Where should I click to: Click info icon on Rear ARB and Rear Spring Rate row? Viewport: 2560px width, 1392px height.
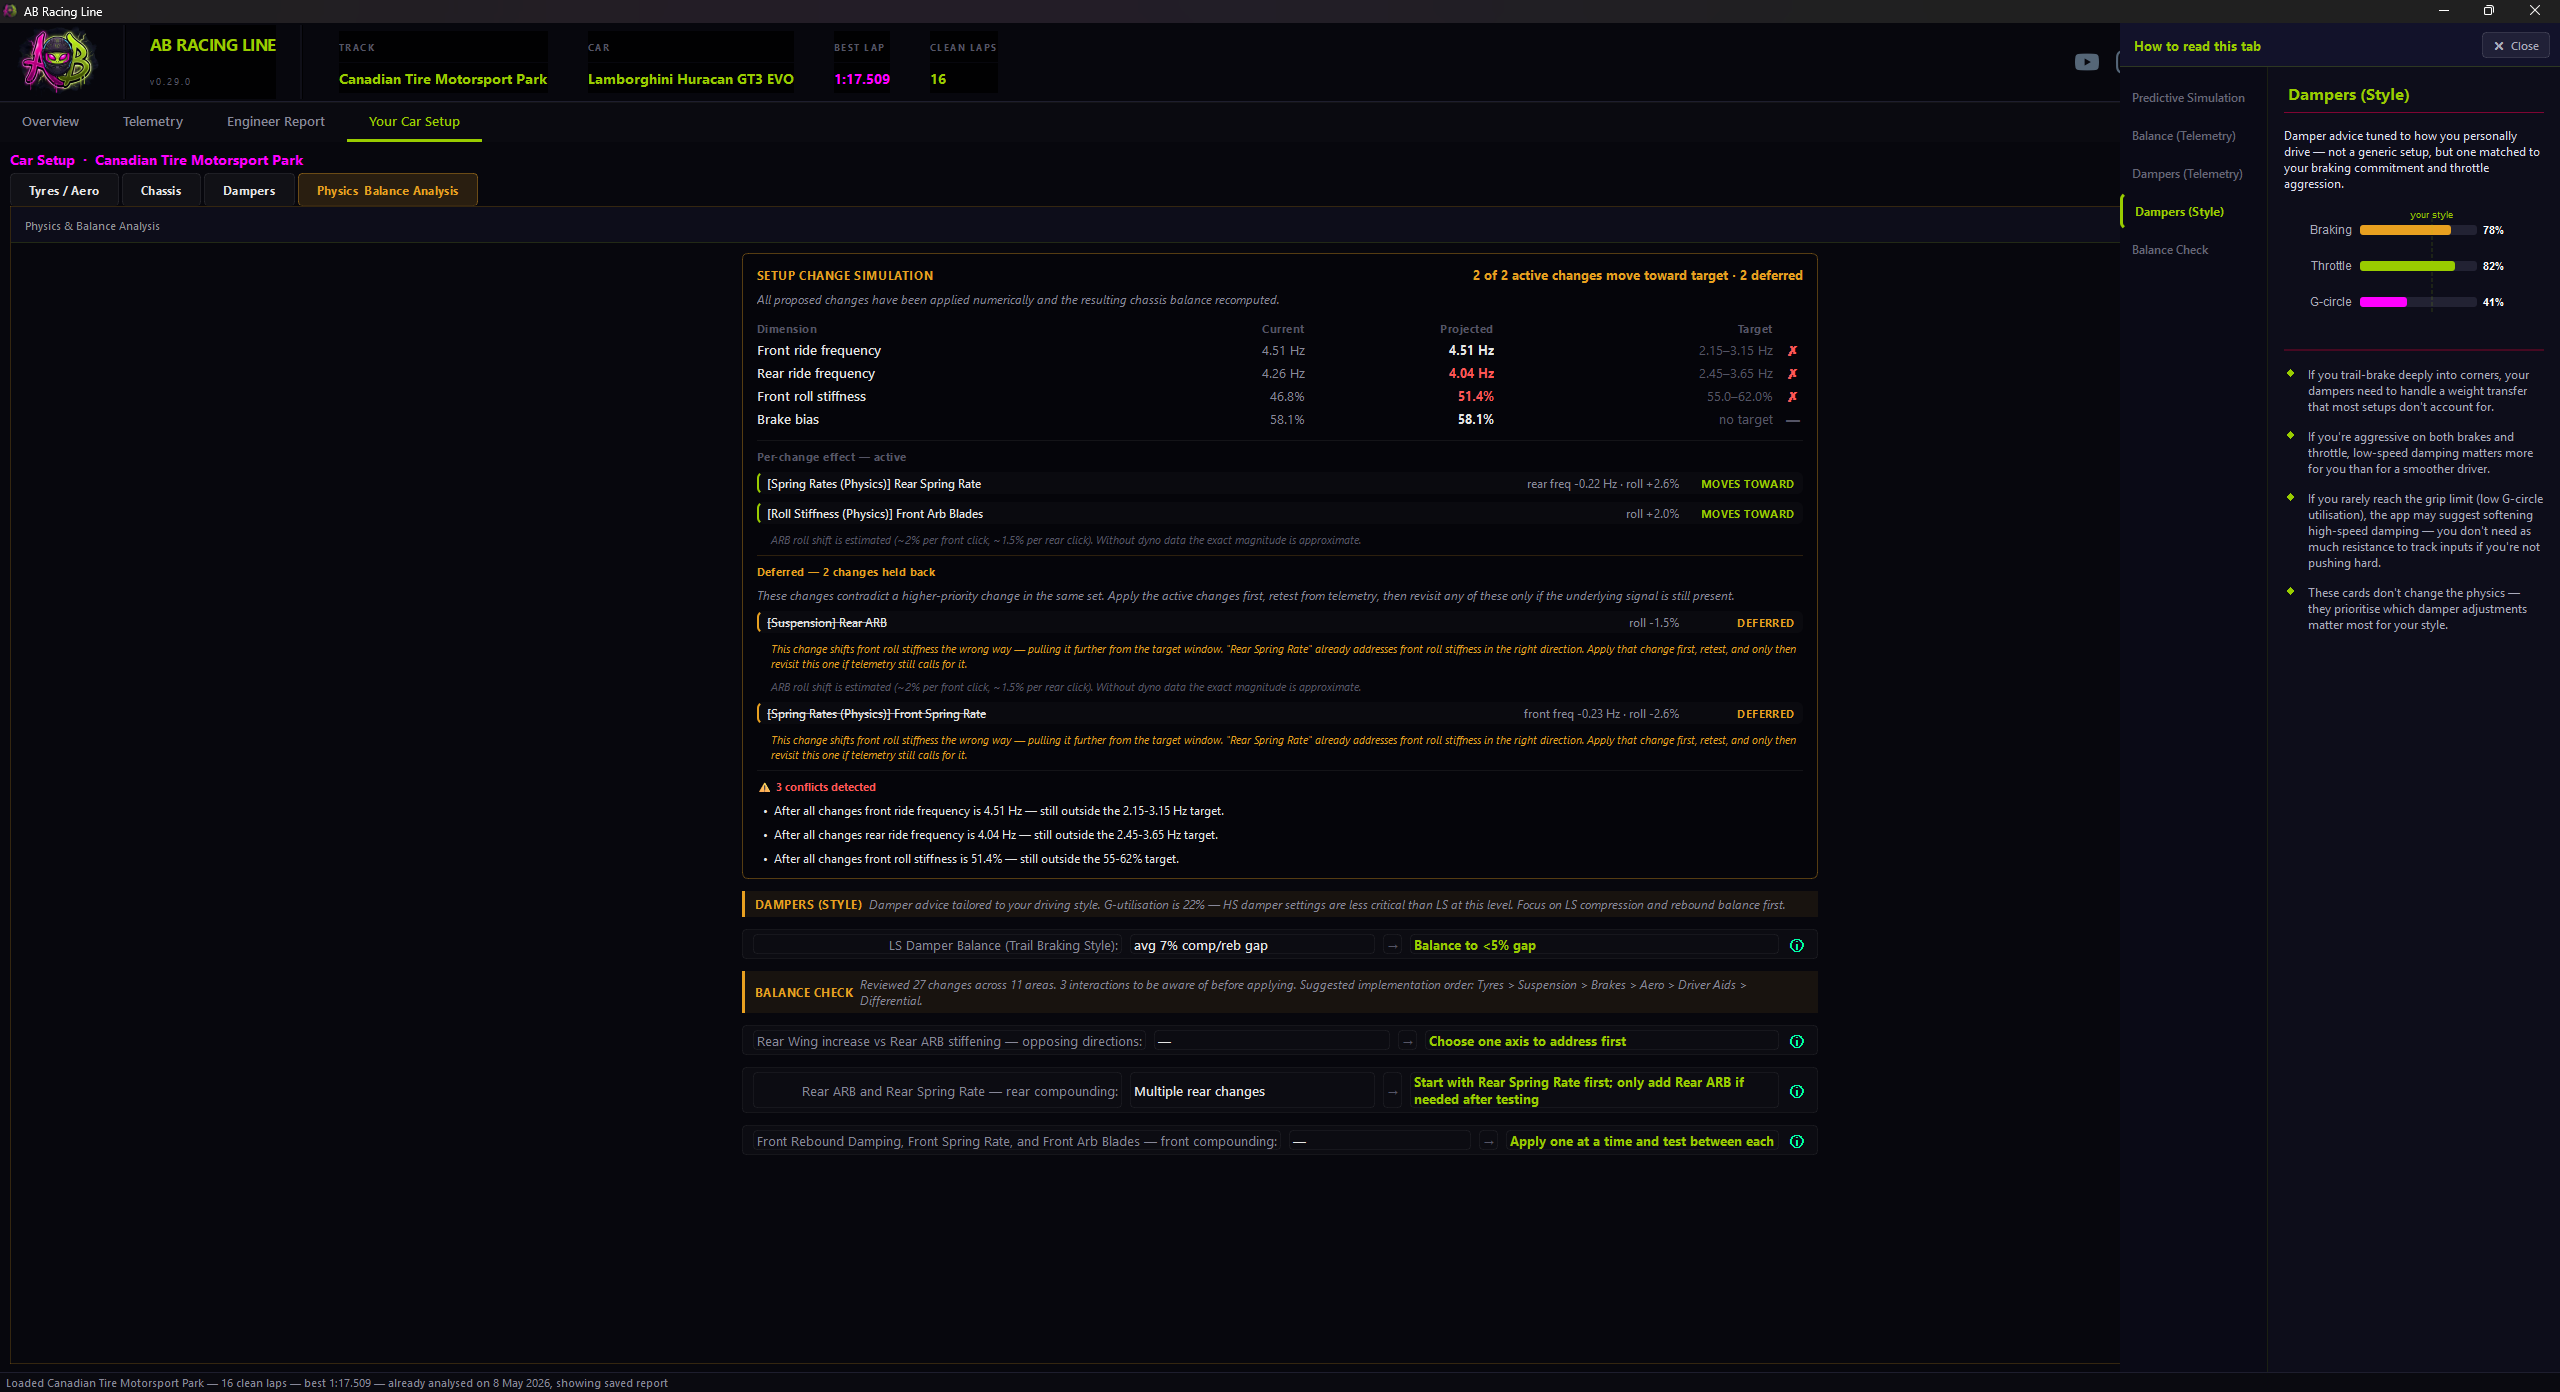coord(1796,1091)
